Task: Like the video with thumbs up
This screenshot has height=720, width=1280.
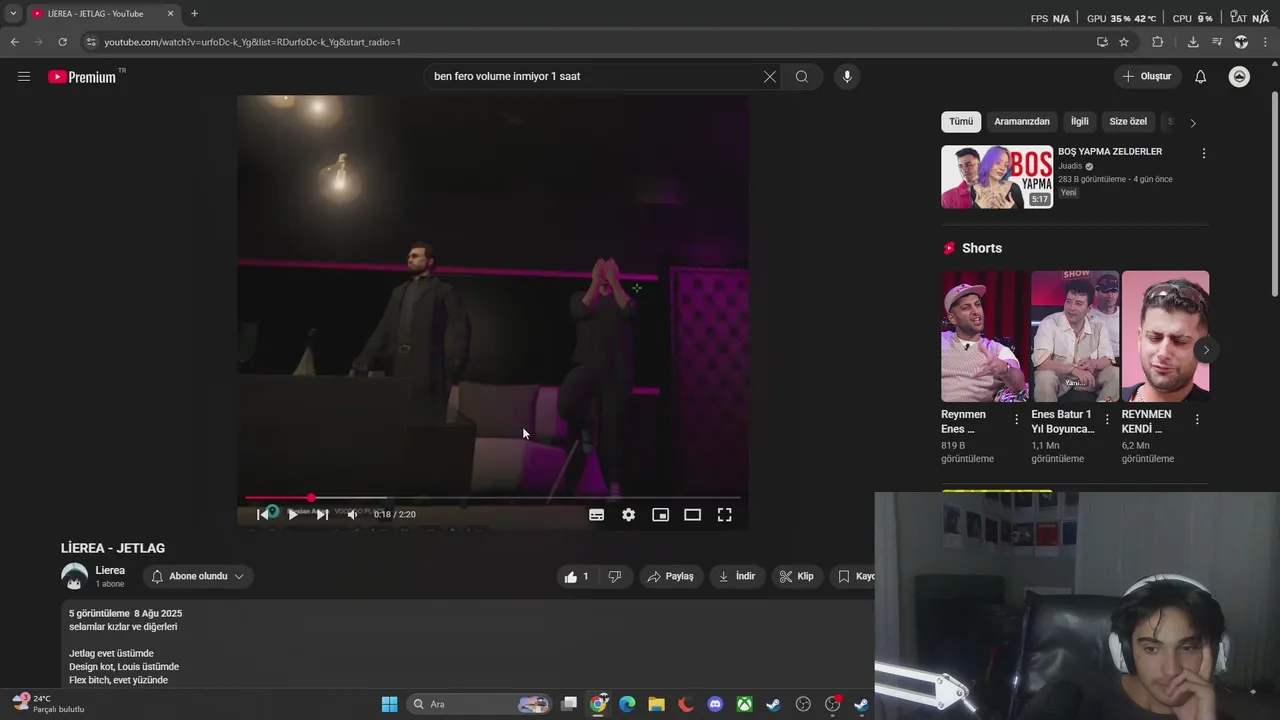Action: [577, 576]
